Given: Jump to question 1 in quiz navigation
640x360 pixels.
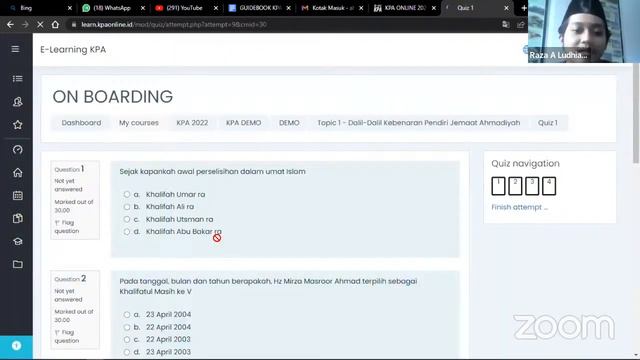Looking at the screenshot, I should pyautogui.click(x=498, y=186).
